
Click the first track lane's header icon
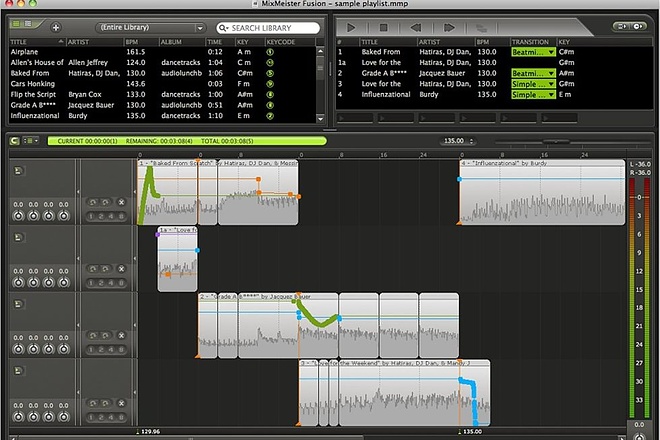tap(18, 171)
